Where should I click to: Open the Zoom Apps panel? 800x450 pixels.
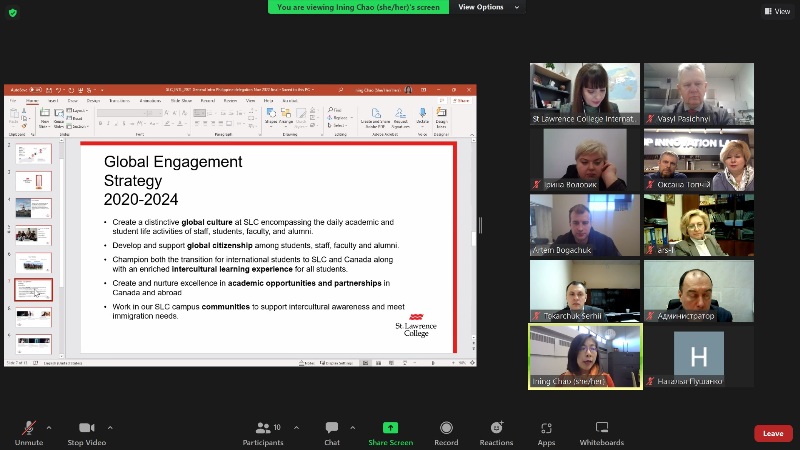[x=546, y=433]
